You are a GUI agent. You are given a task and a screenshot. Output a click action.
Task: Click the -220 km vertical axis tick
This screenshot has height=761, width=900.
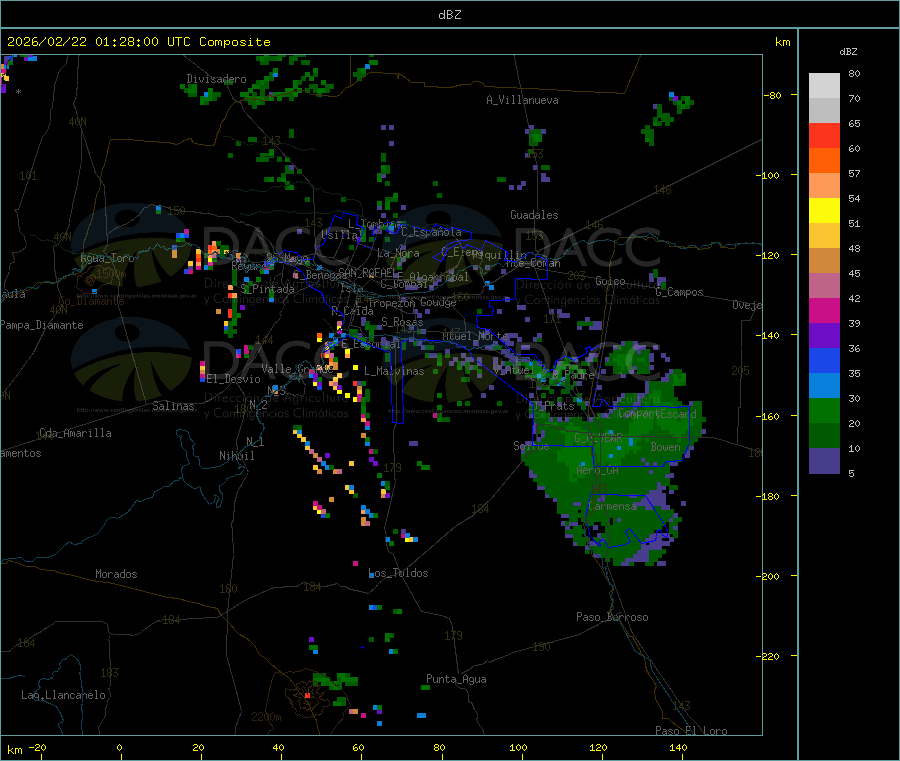[x=770, y=657]
